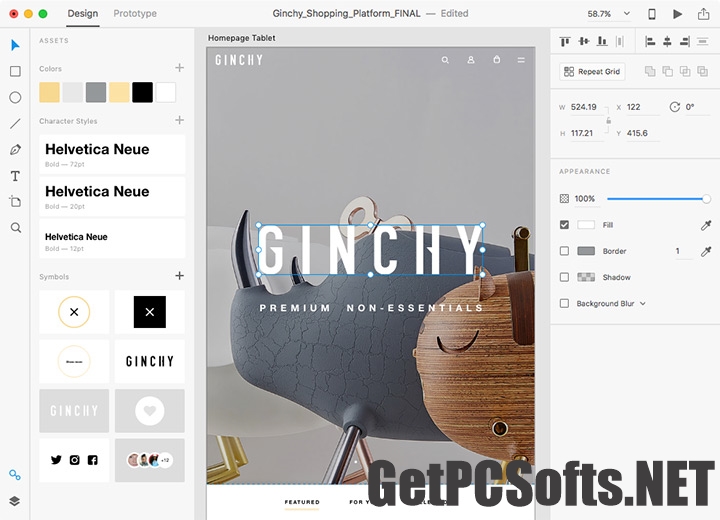
Task: Add a new character style
Action: click(180, 120)
